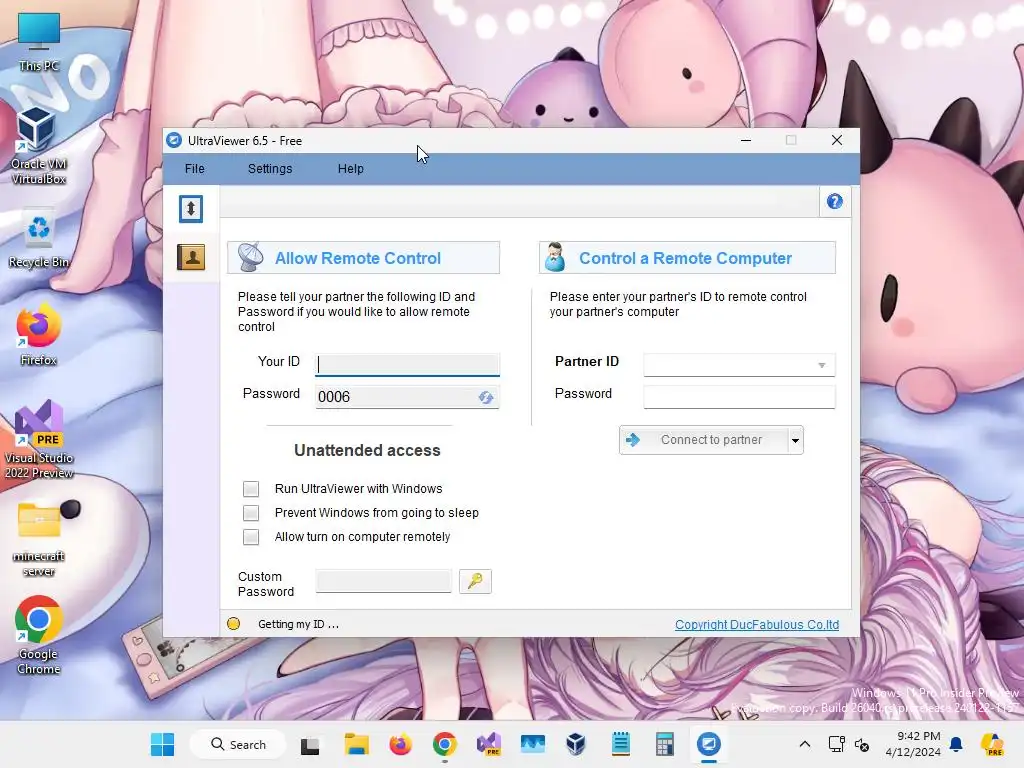The width and height of the screenshot is (1024, 768).
Task: Select the Google Chrome desktop shortcut
Action: [x=39, y=635]
